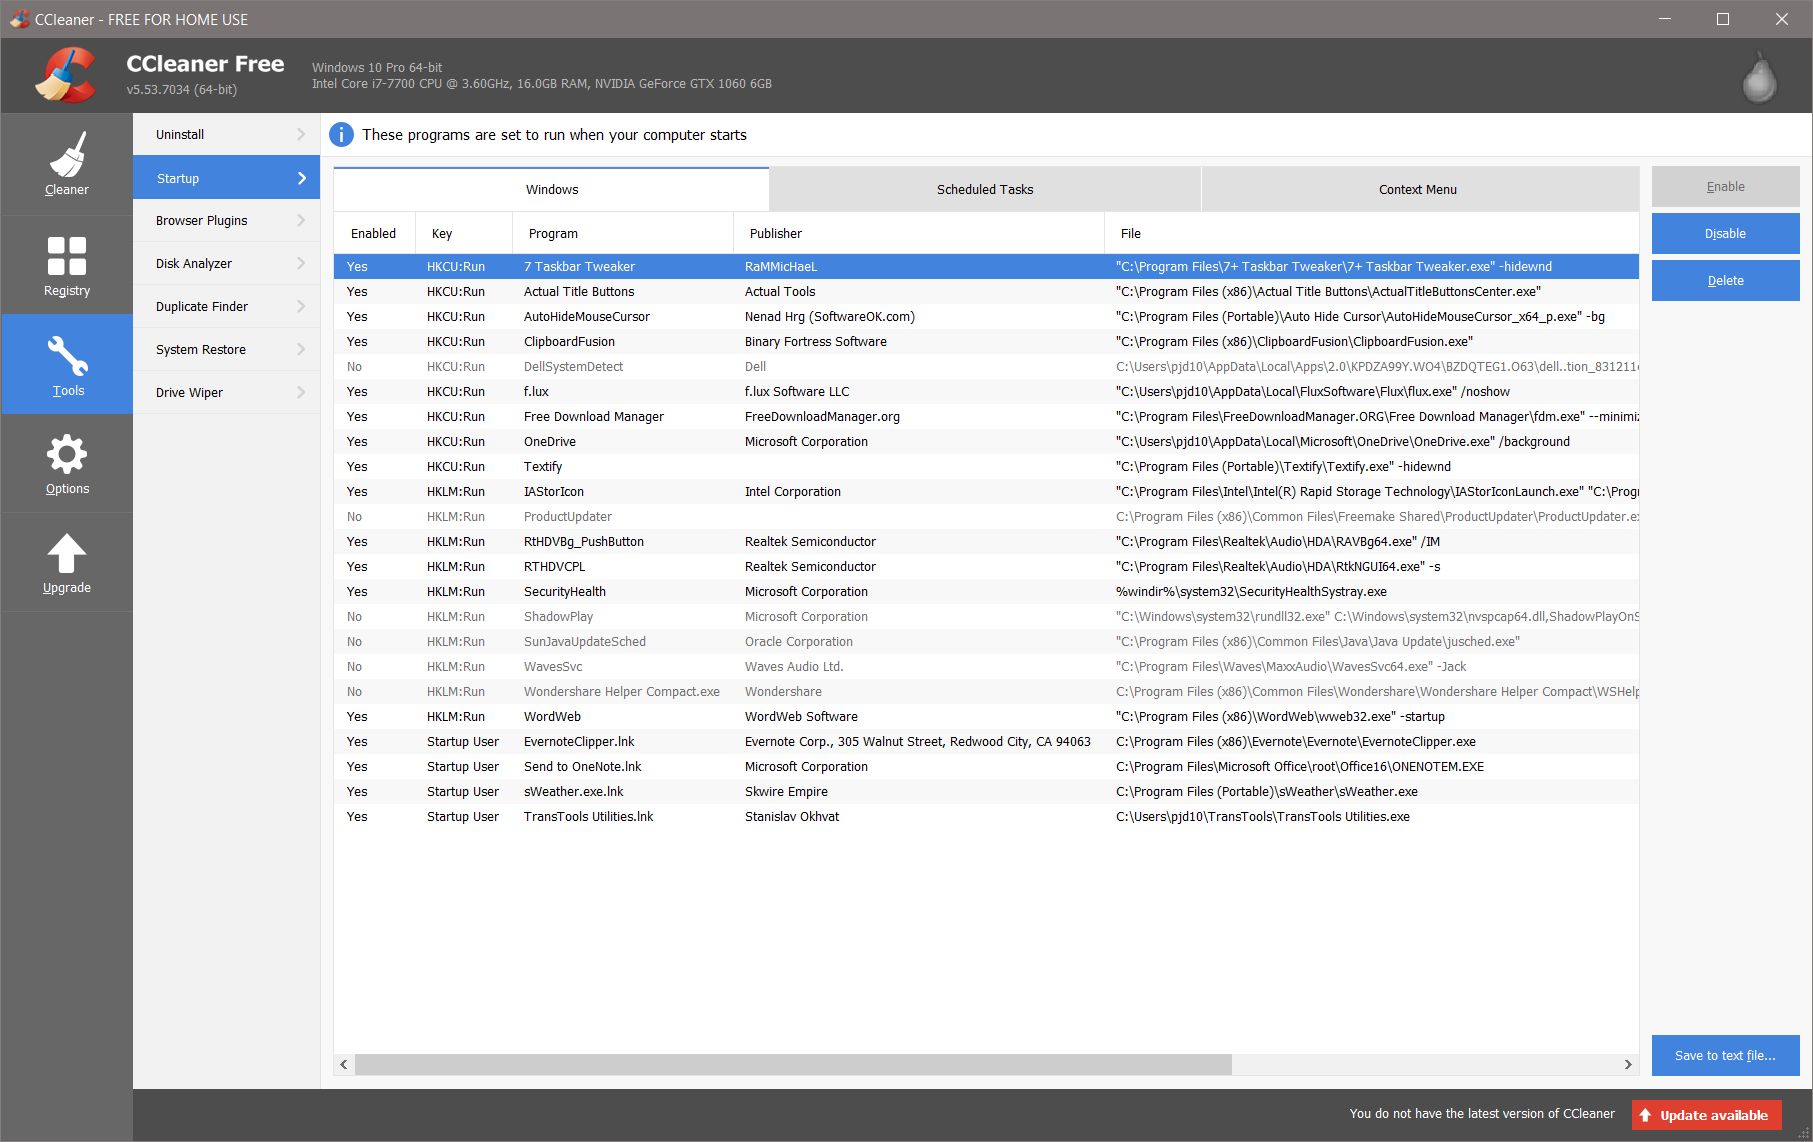1813x1142 pixels.
Task: Select the ClipboardFusion entry
Action: [986, 342]
